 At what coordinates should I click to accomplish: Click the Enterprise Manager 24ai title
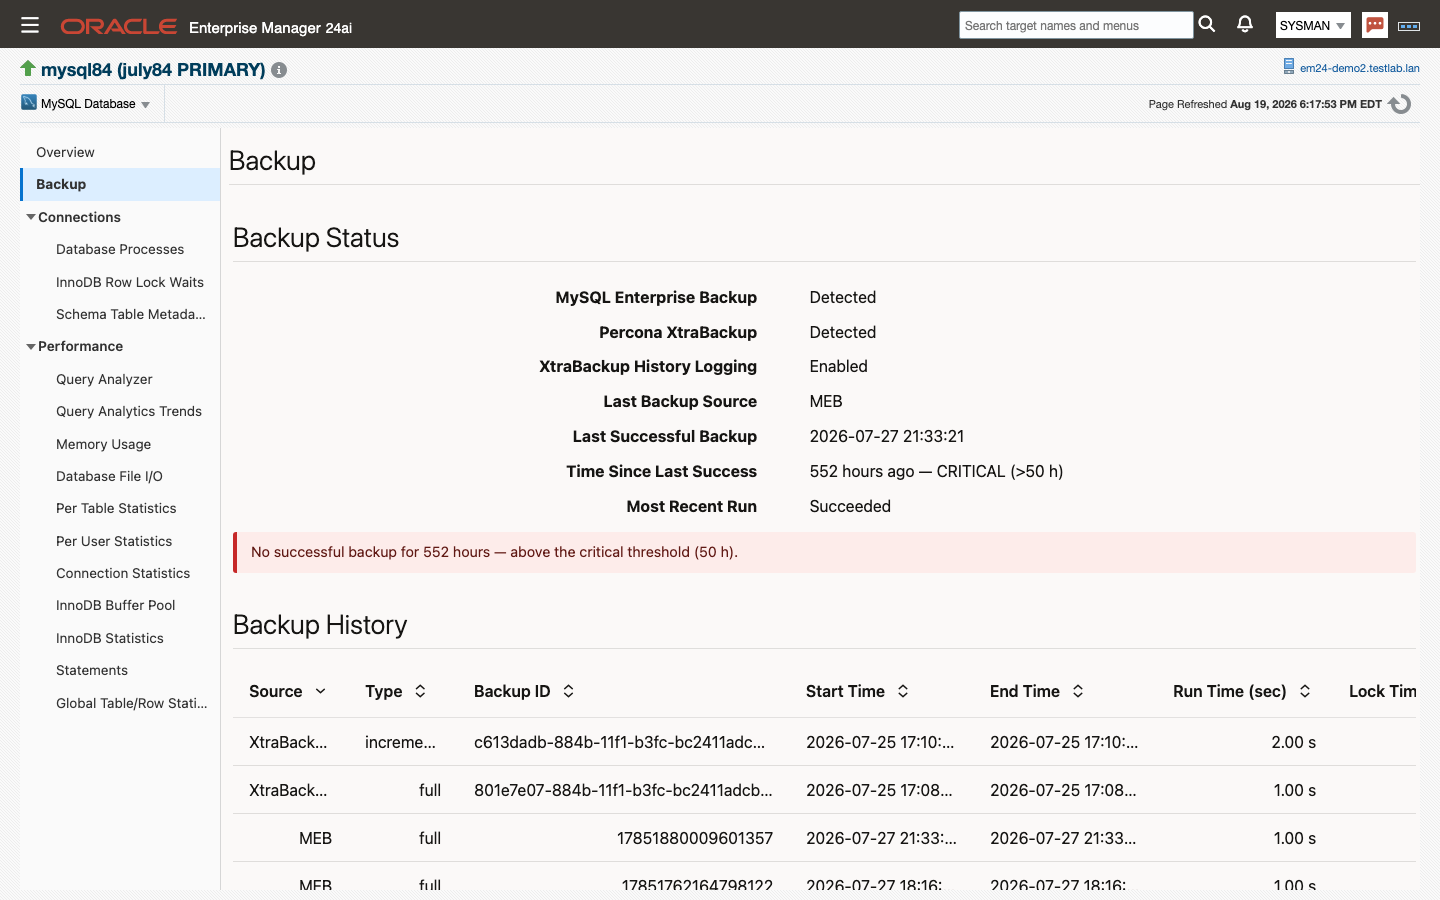point(270,28)
